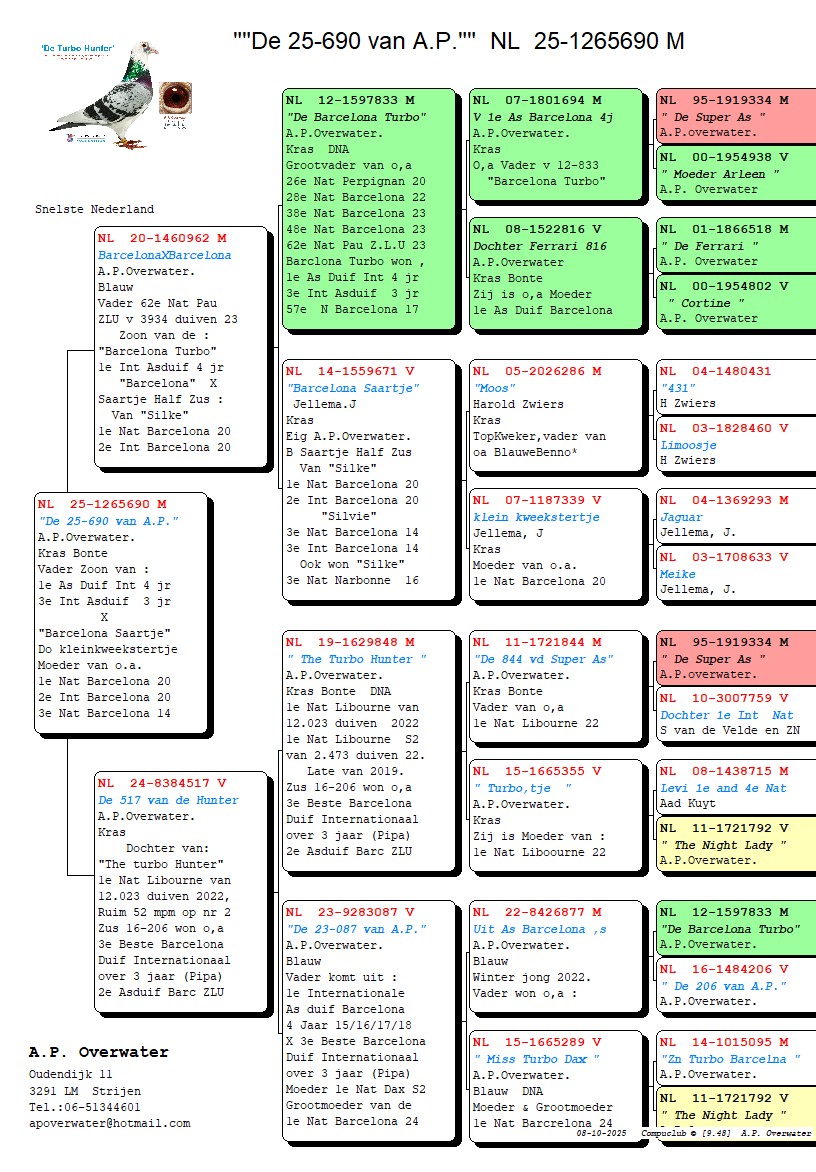Open 'De 517 van de Hunter' mother link
Viewport: 816px width, 1172px height.
click(168, 800)
